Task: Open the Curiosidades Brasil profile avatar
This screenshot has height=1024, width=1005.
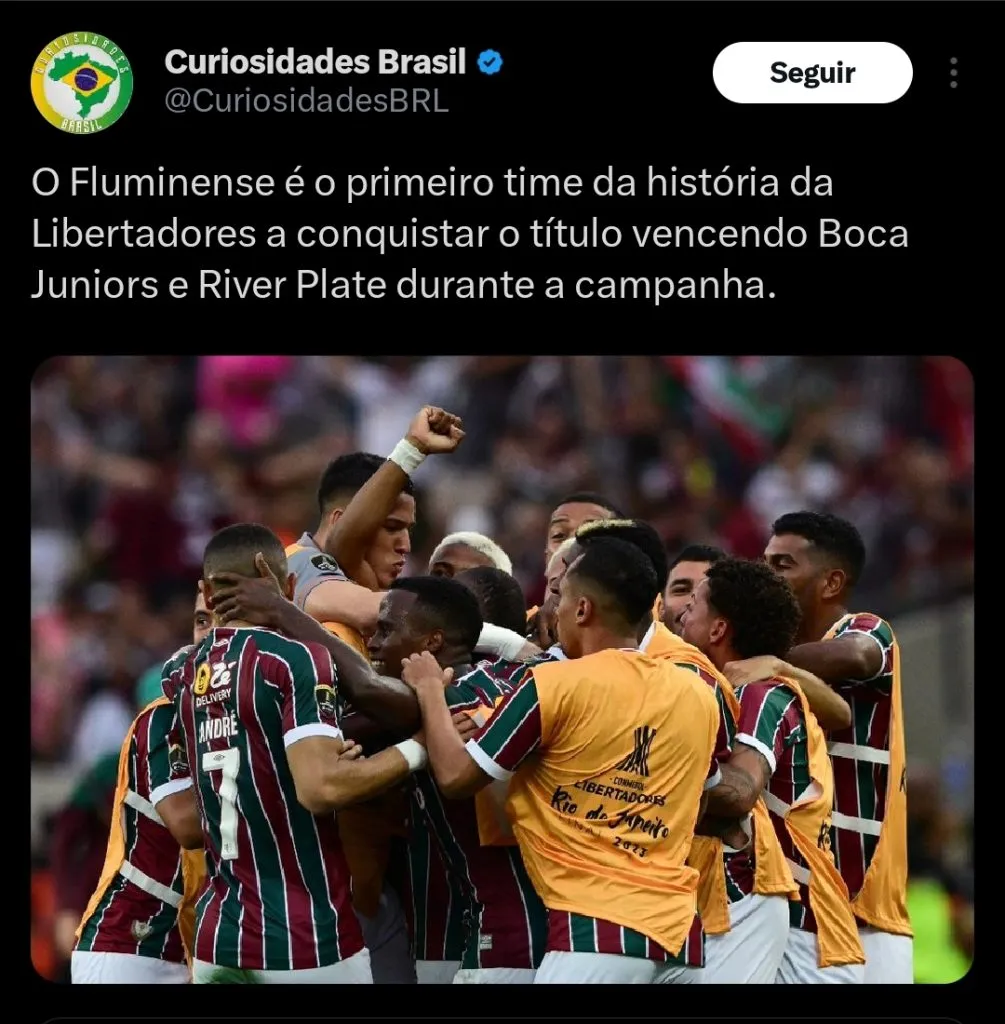Action: [x=82, y=82]
